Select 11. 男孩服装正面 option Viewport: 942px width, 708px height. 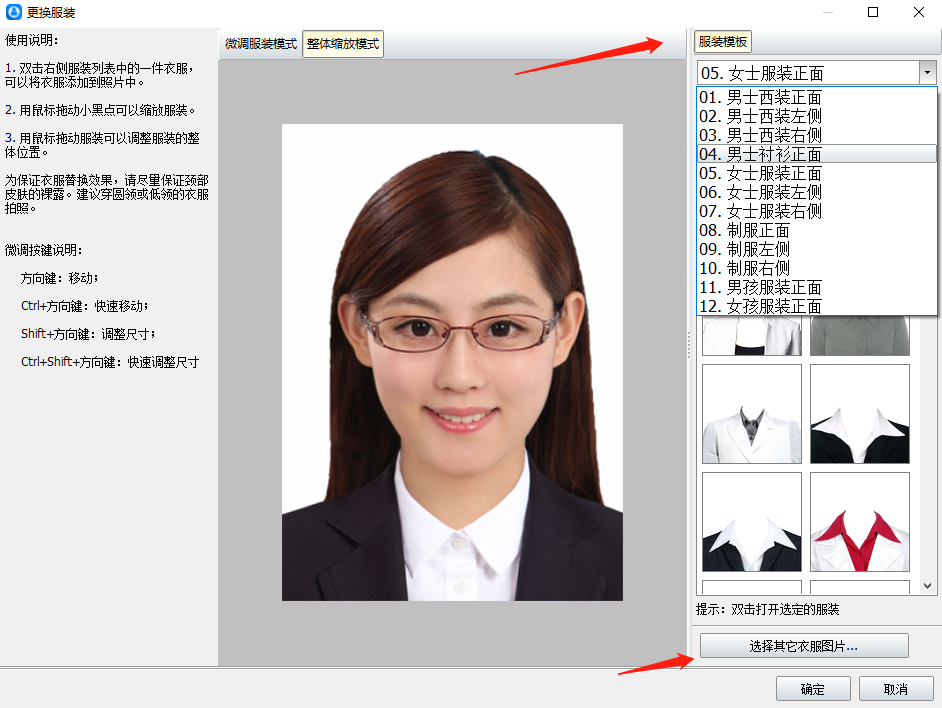tap(817, 287)
